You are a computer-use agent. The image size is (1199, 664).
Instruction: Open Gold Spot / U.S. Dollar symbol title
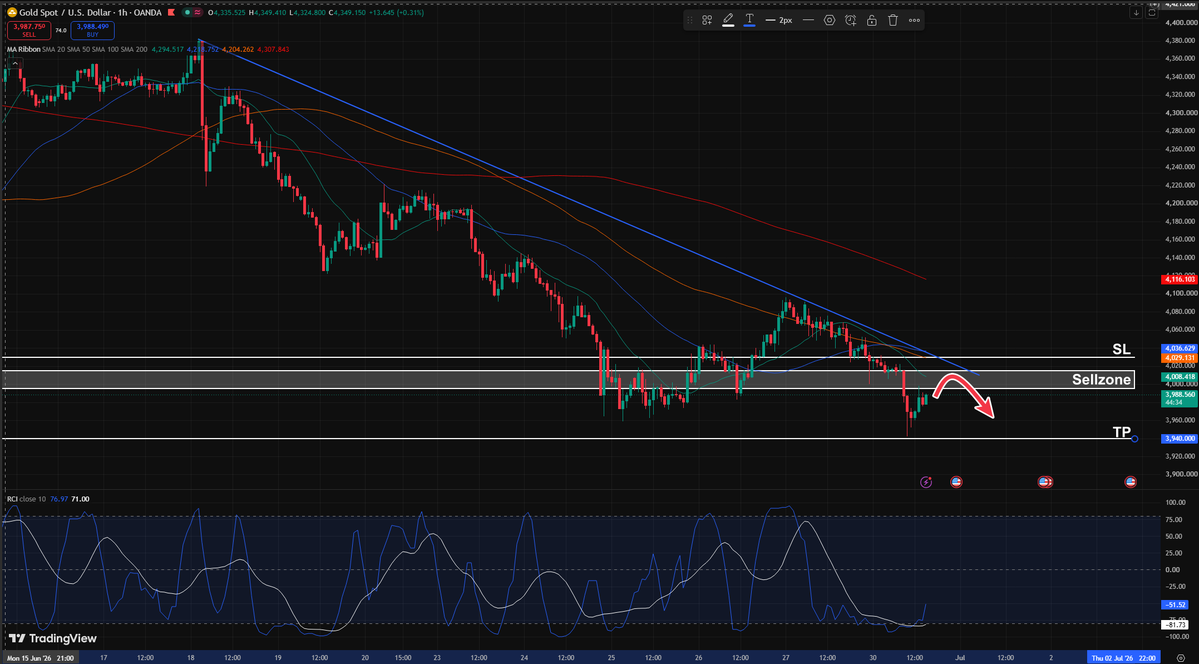point(91,13)
